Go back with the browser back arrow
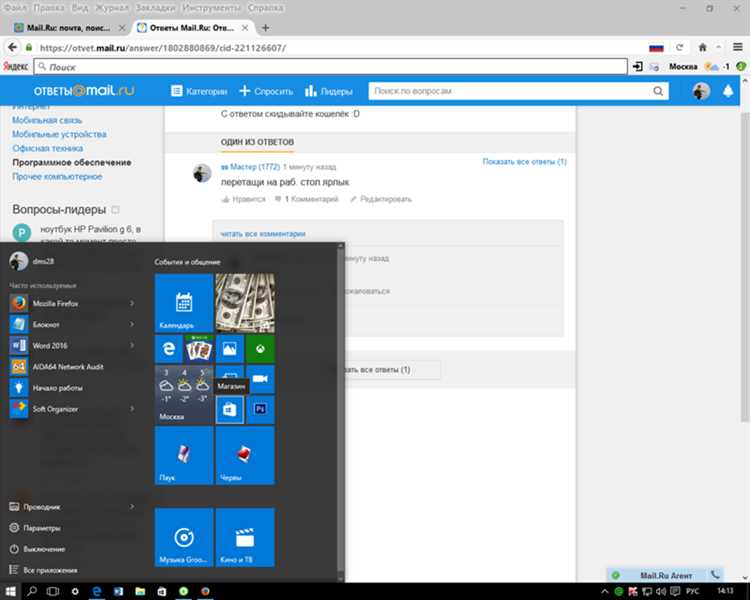 12,47
